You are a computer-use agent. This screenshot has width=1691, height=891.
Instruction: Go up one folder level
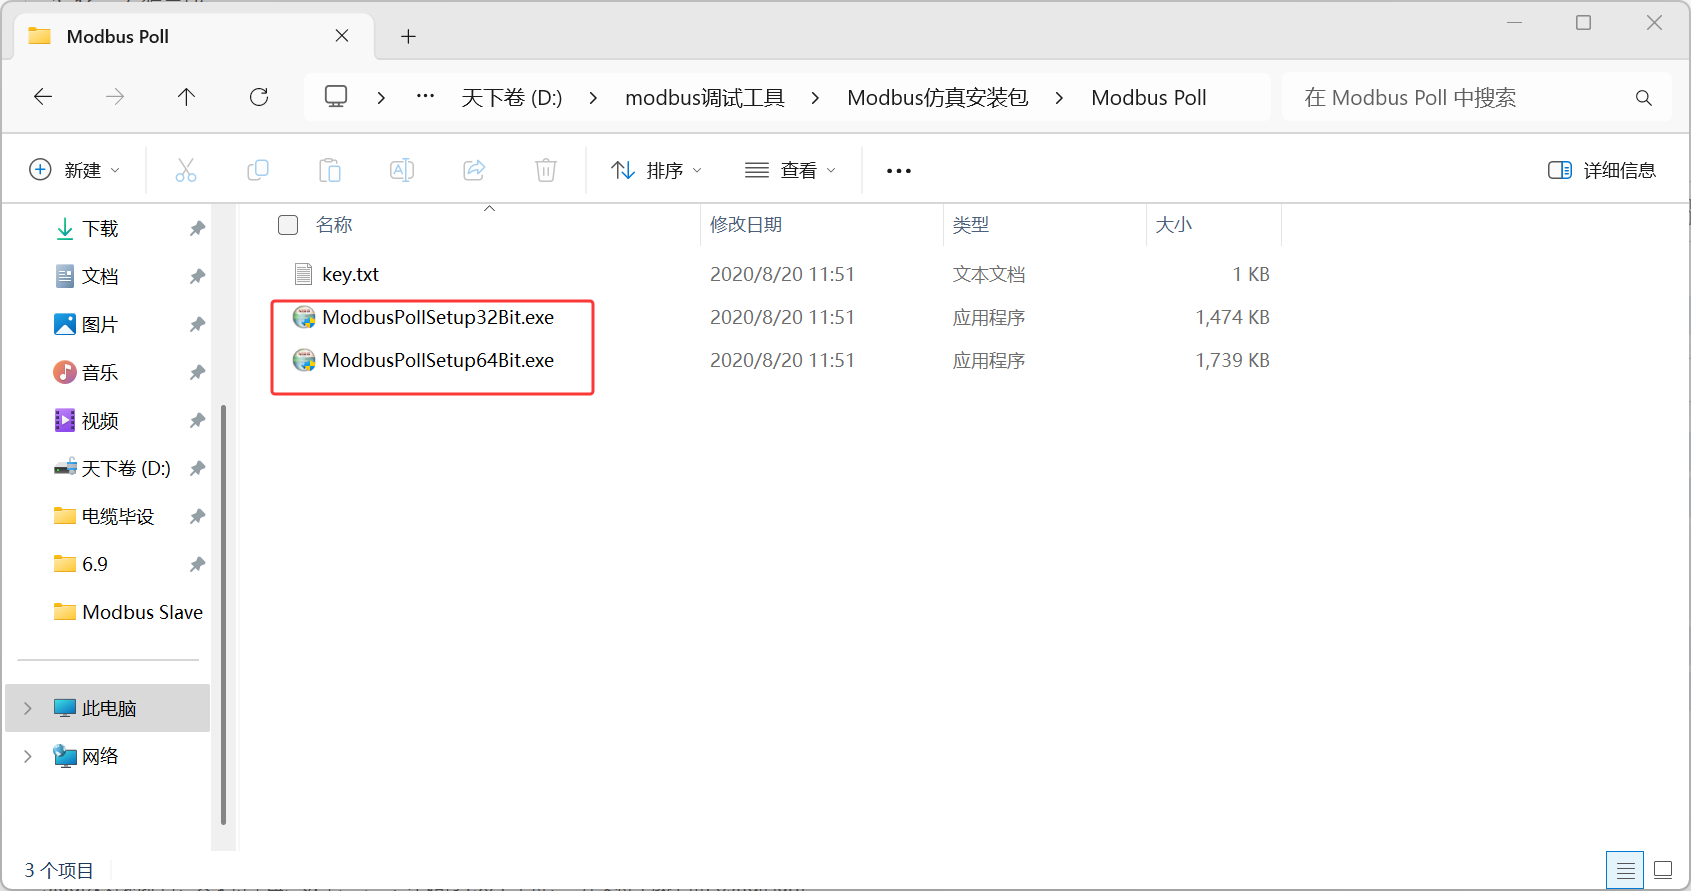coord(186,97)
